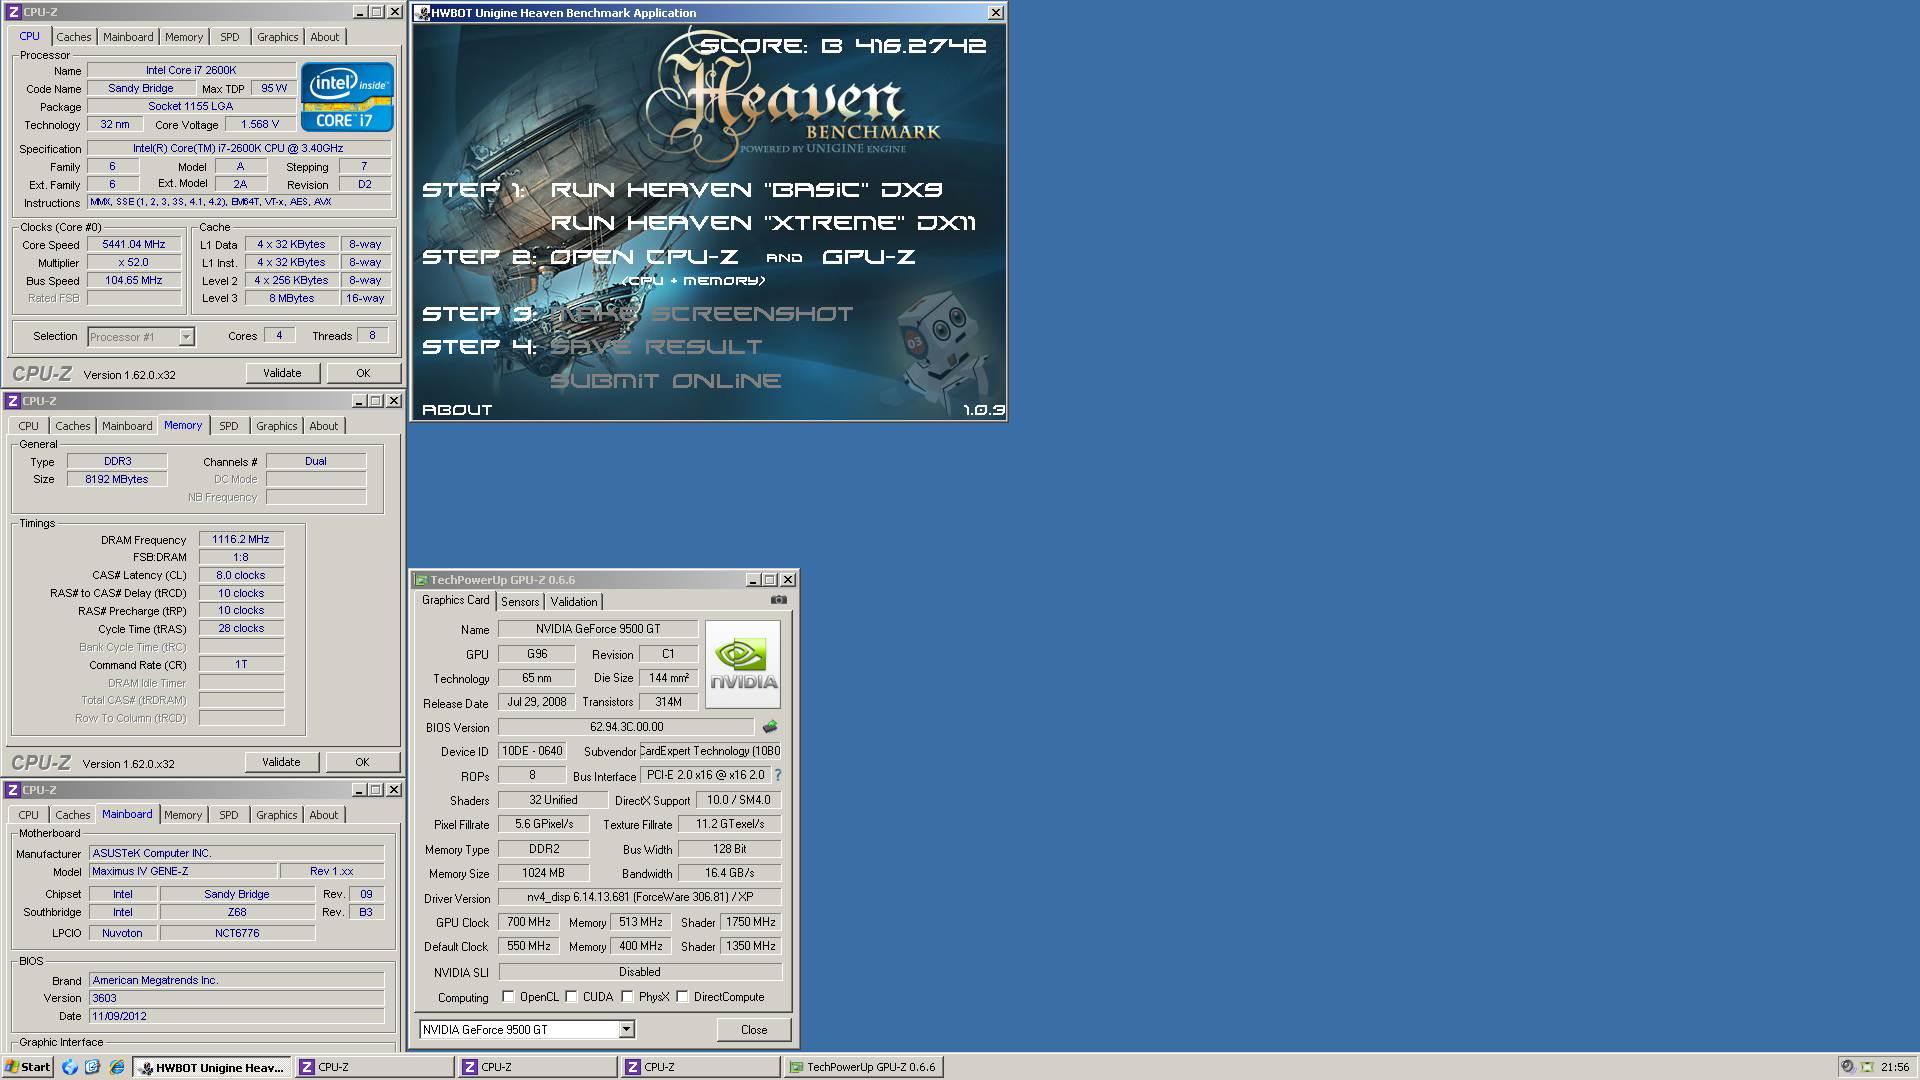Open SPD tab in top CPU-Z window
Image resolution: width=1920 pixels, height=1080 pixels.
(x=229, y=37)
